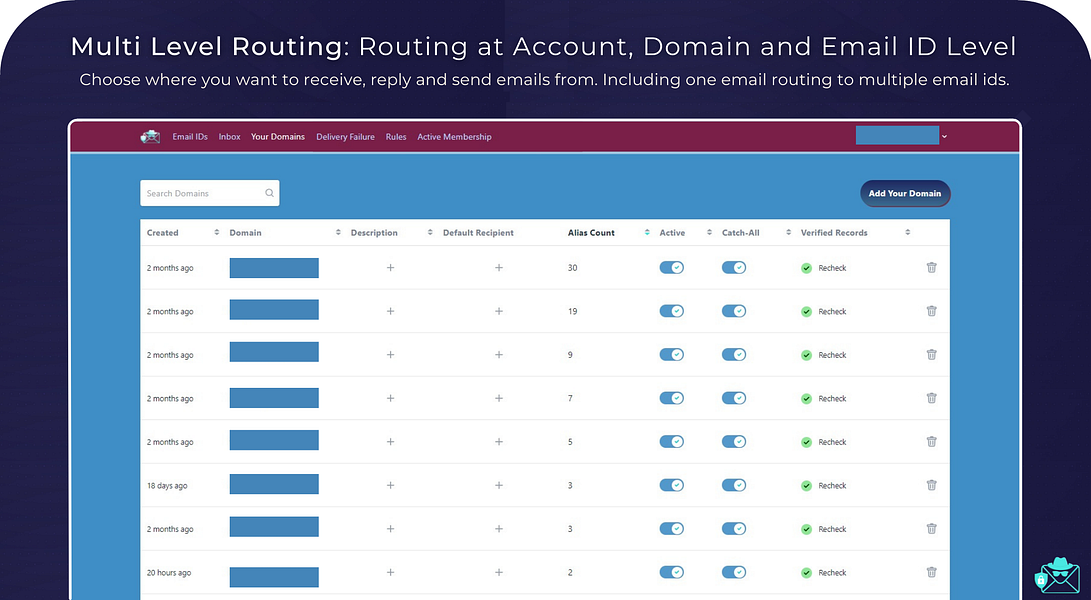Delete the domain with alias count 9

[932, 354]
